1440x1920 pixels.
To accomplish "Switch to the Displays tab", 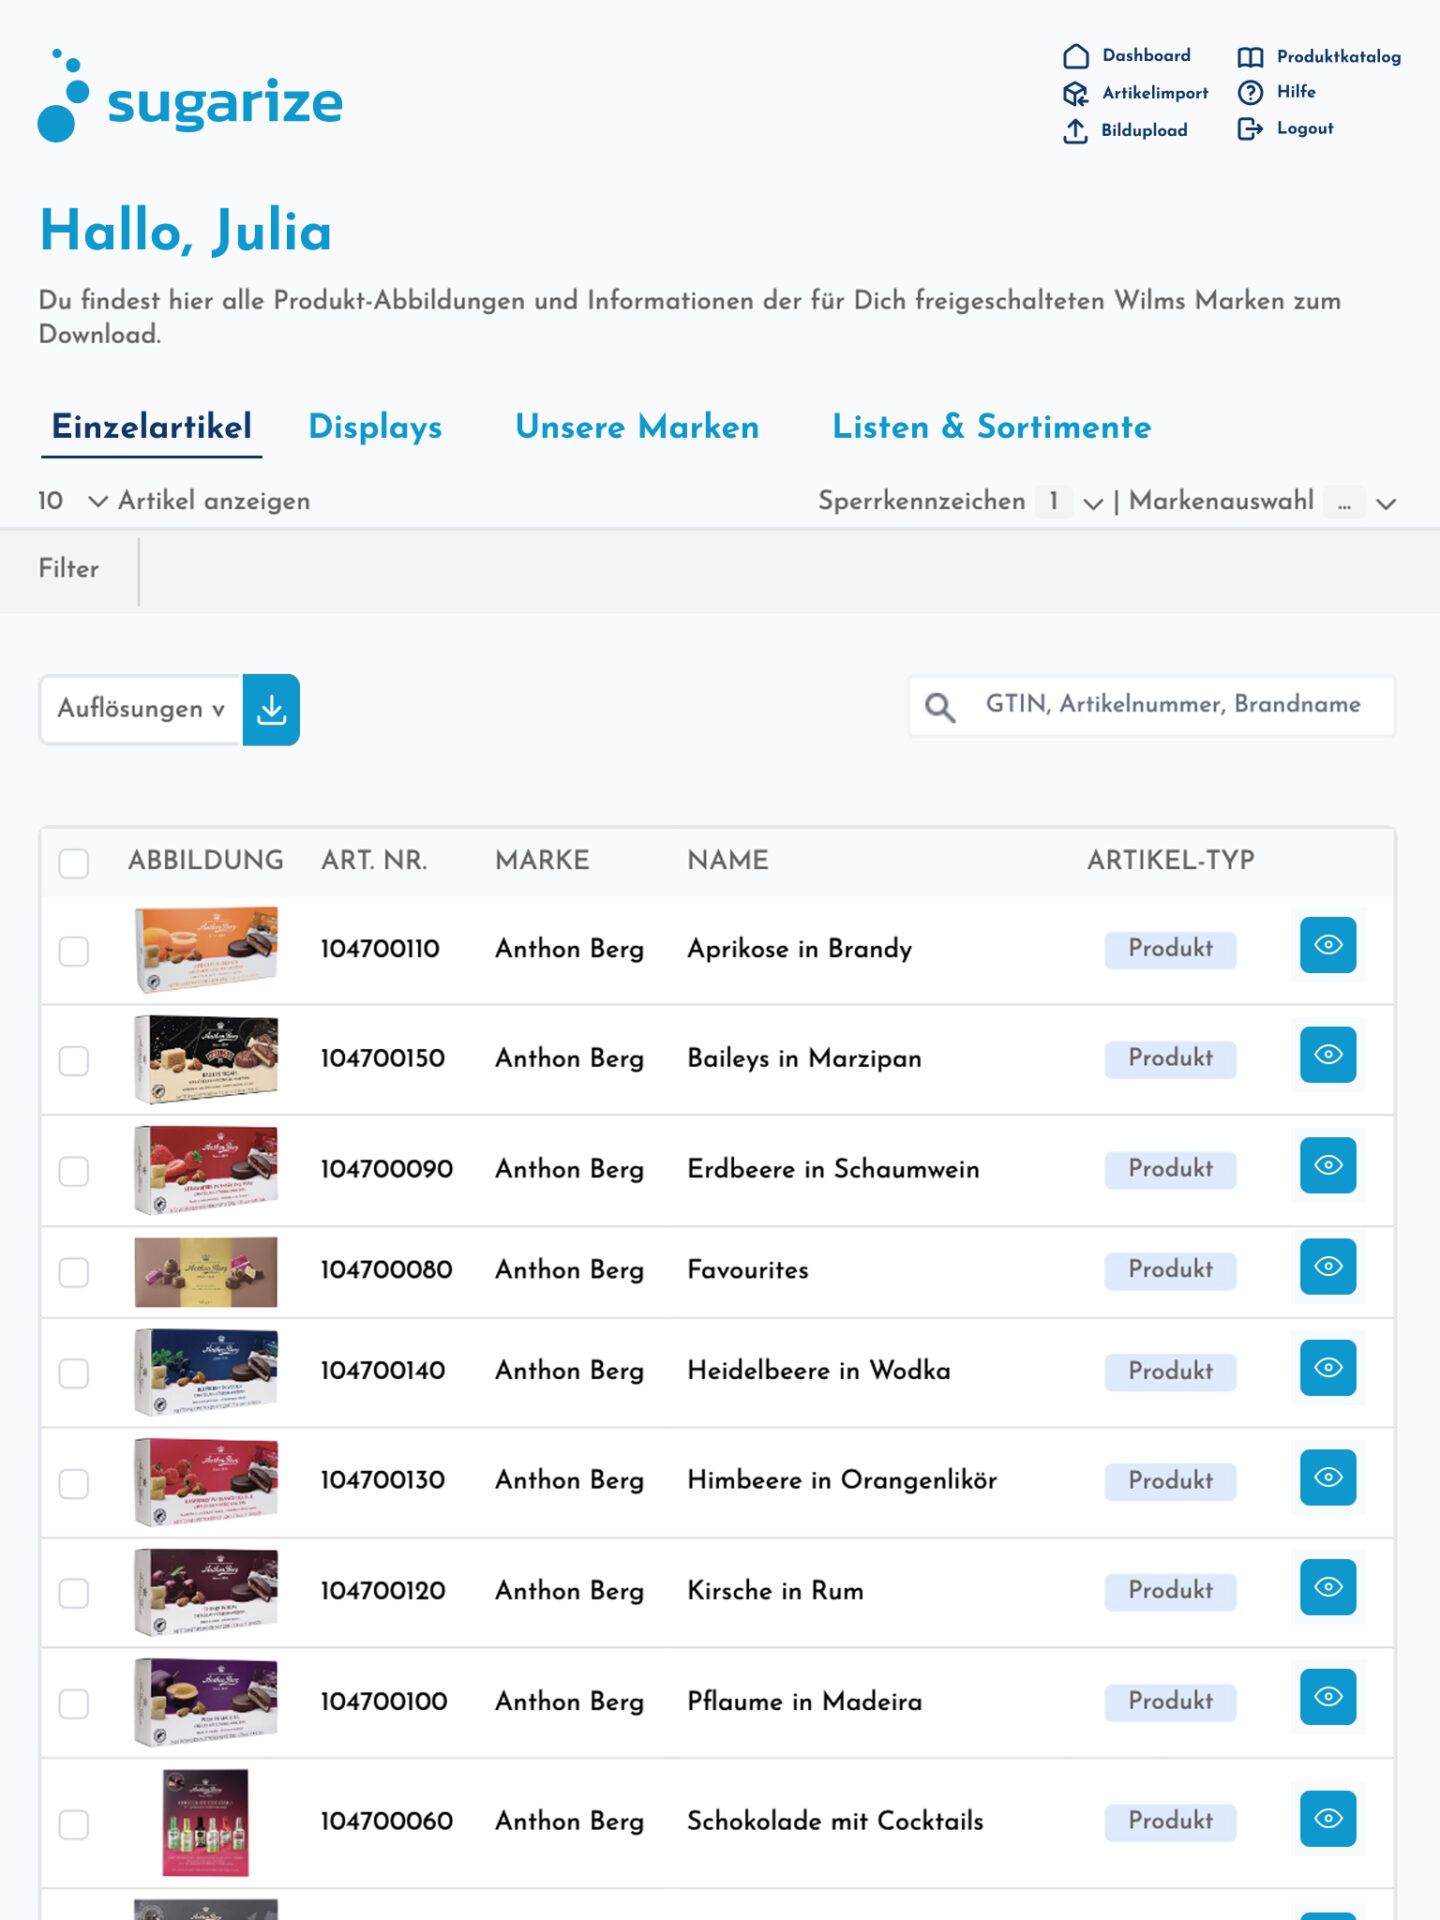I will [375, 427].
